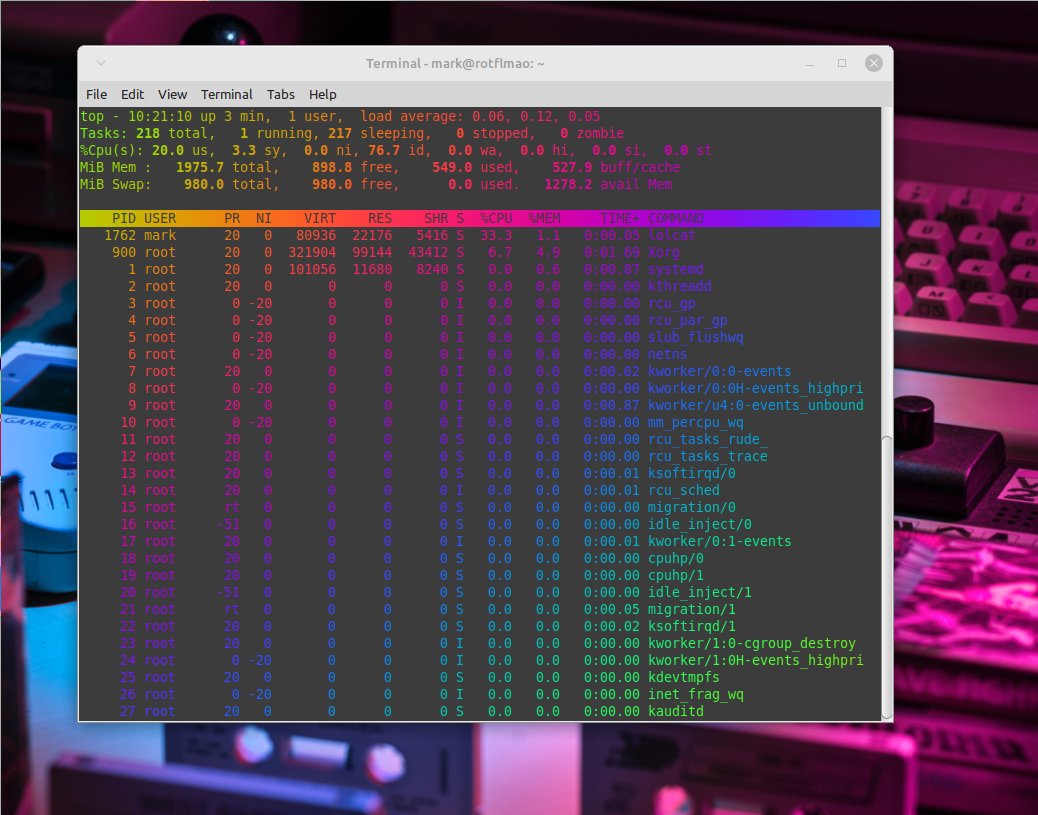Screen dimensions: 1038x815
Task: Click the PID column header
Action: click(123, 218)
